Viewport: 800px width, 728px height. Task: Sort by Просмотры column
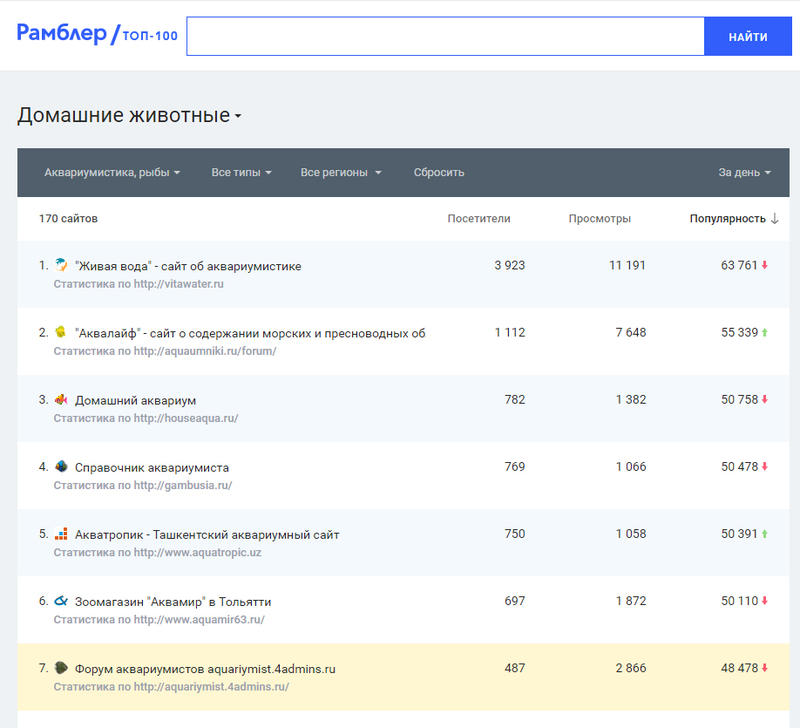[x=599, y=219]
